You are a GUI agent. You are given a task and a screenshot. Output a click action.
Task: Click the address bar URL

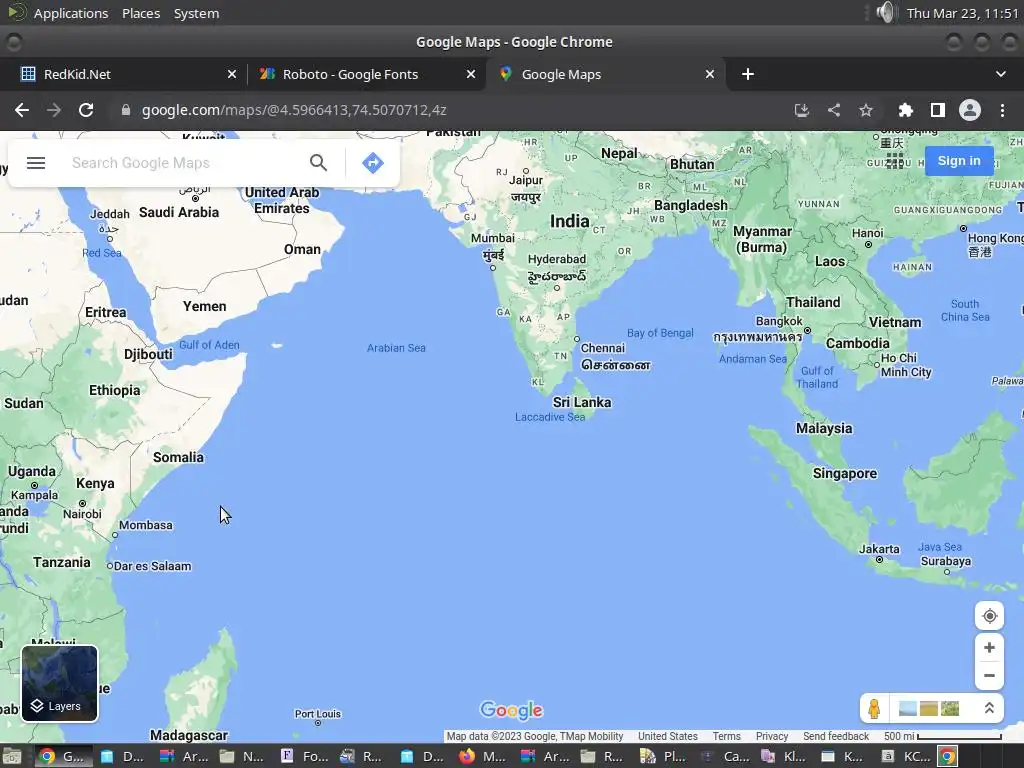click(294, 110)
